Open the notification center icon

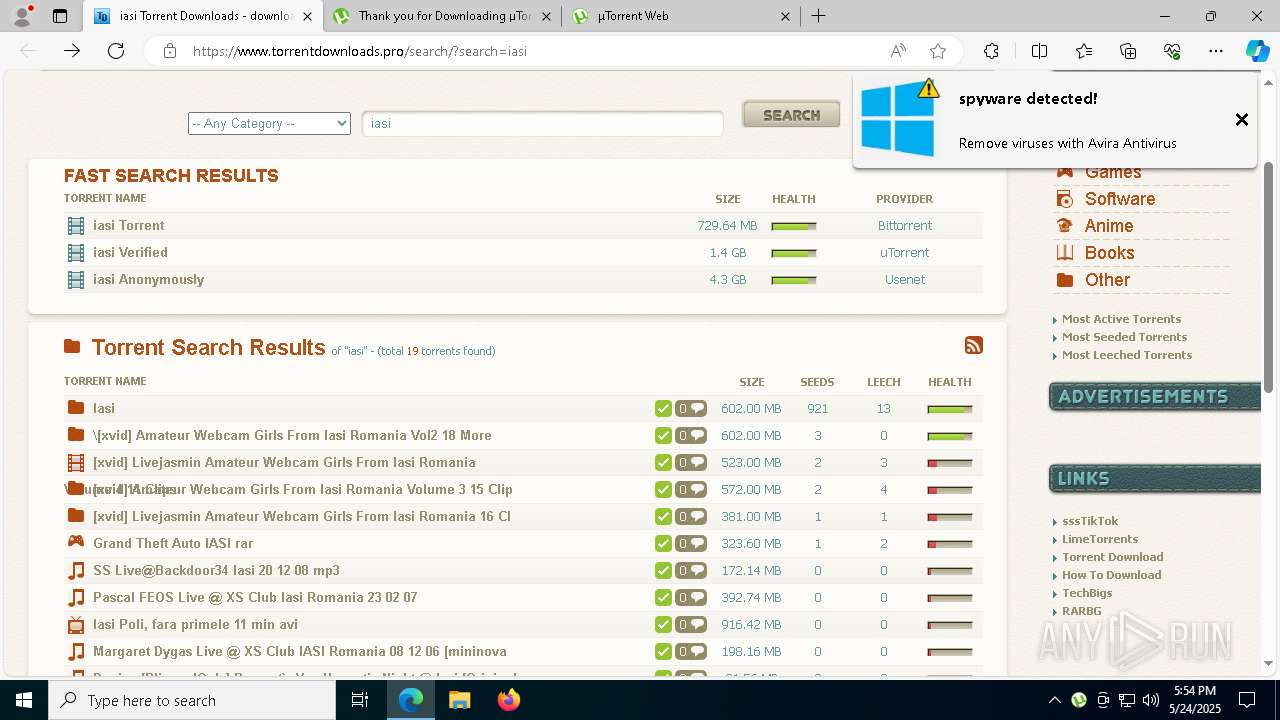pos(1247,700)
